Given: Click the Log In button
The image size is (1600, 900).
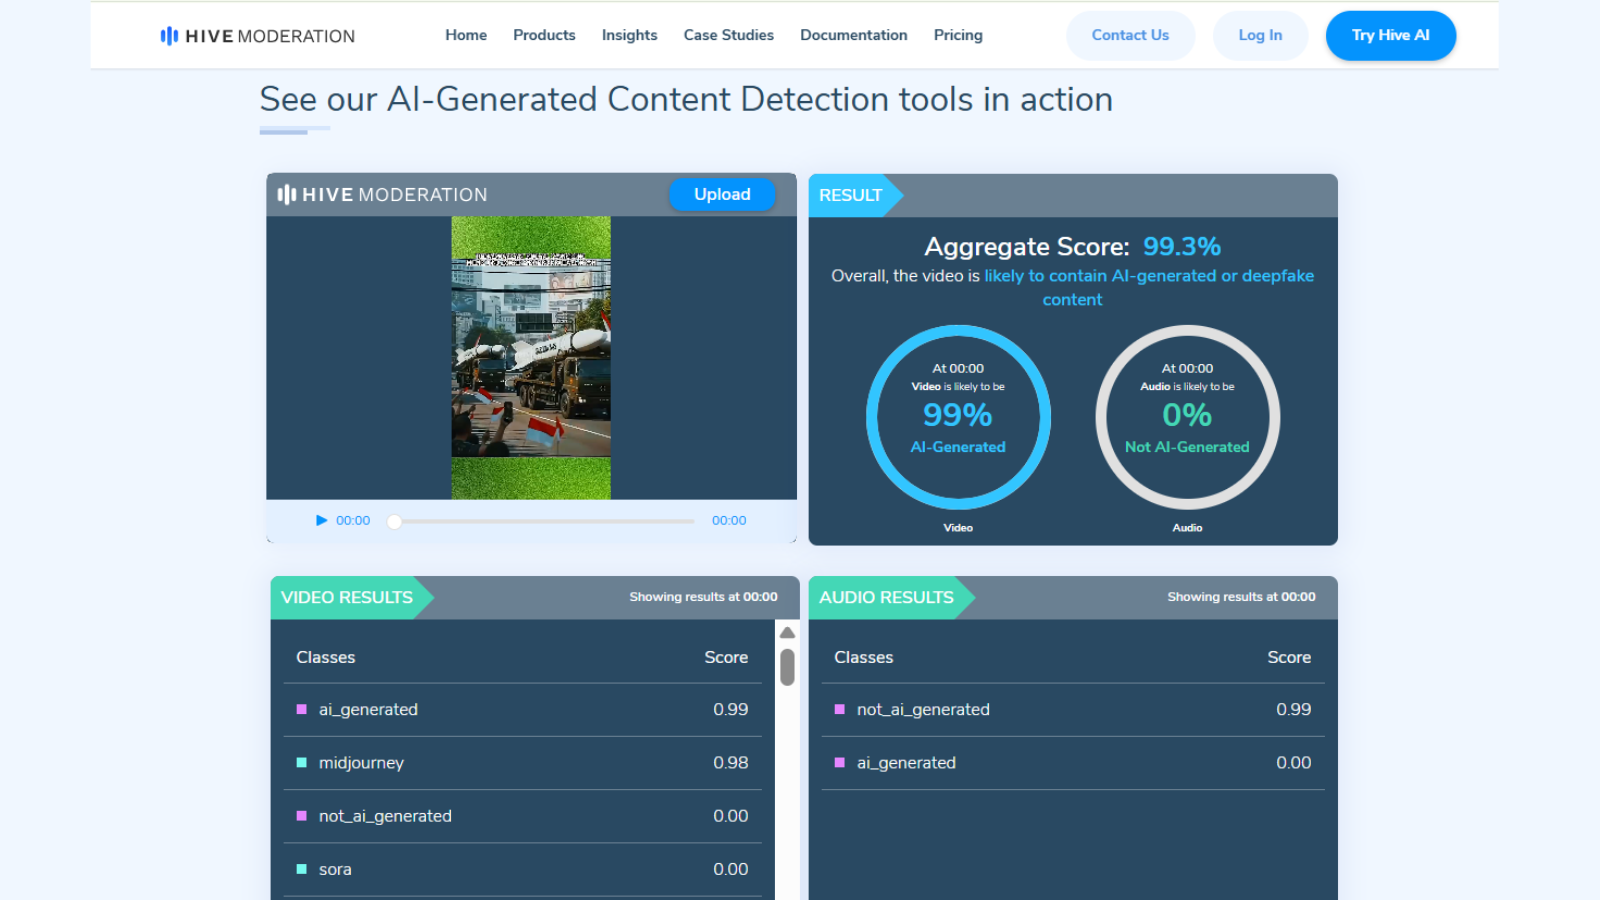Looking at the screenshot, I should [1260, 35].
